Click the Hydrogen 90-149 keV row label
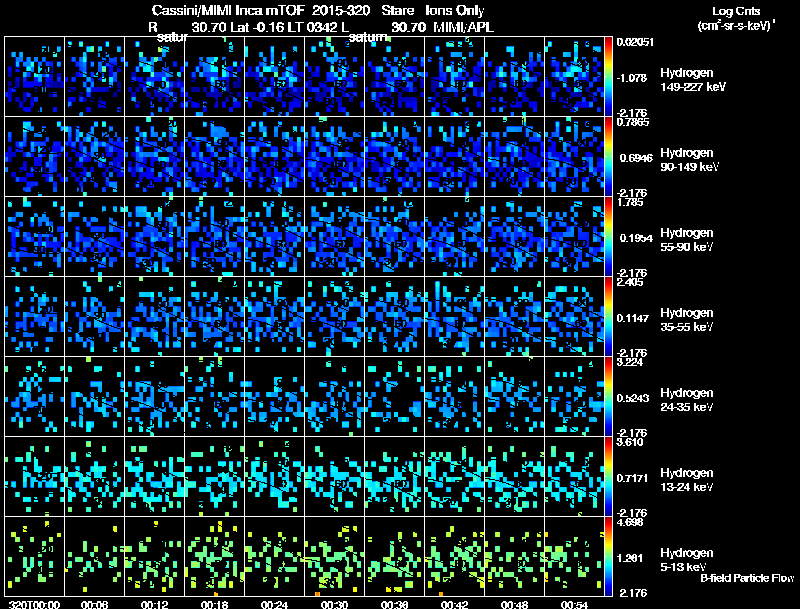Image resolution: width=800 pixels, height=609 pixels. point(689,160)
